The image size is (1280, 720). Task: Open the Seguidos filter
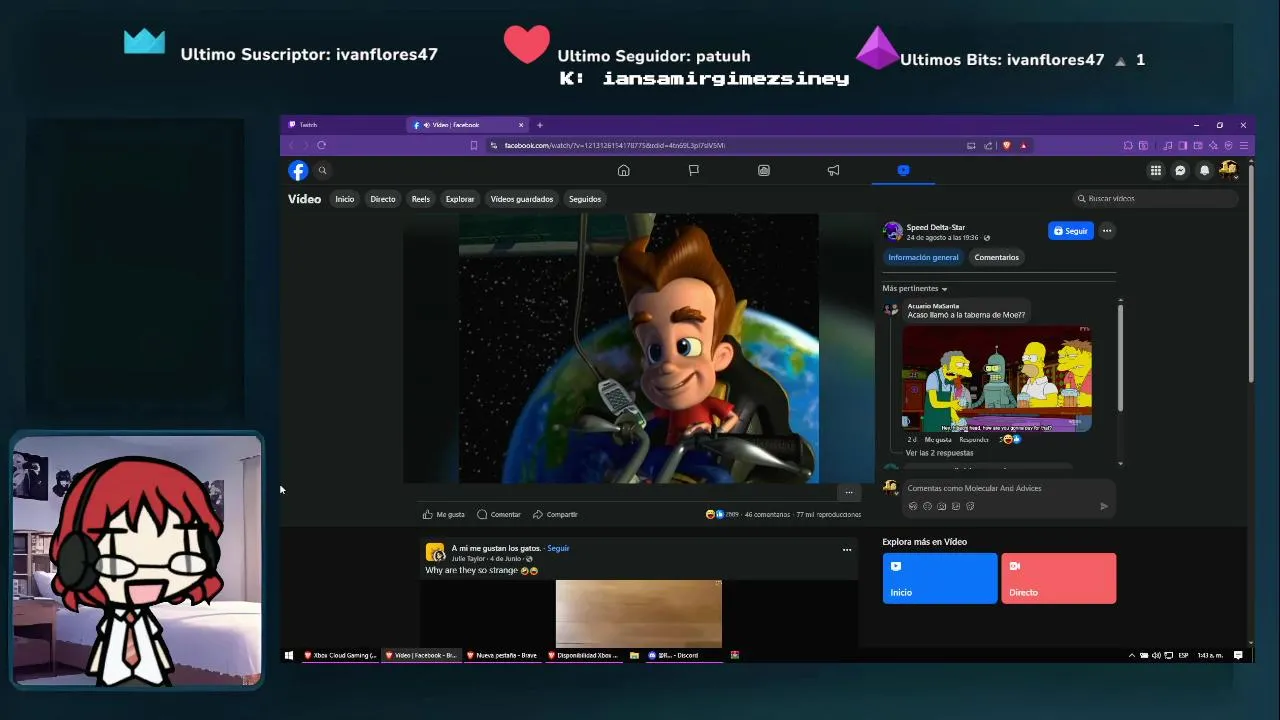[585, 199]
